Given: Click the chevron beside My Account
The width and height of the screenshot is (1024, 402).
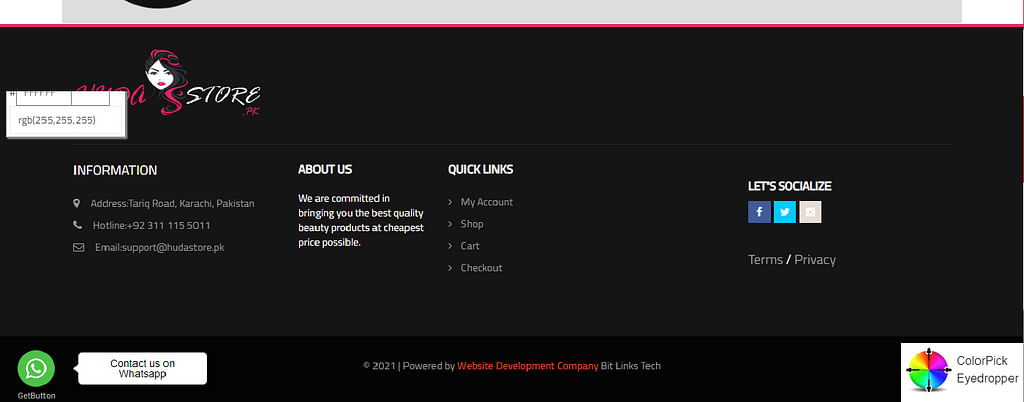Looking at the screenshot, I should coord(451,202).
